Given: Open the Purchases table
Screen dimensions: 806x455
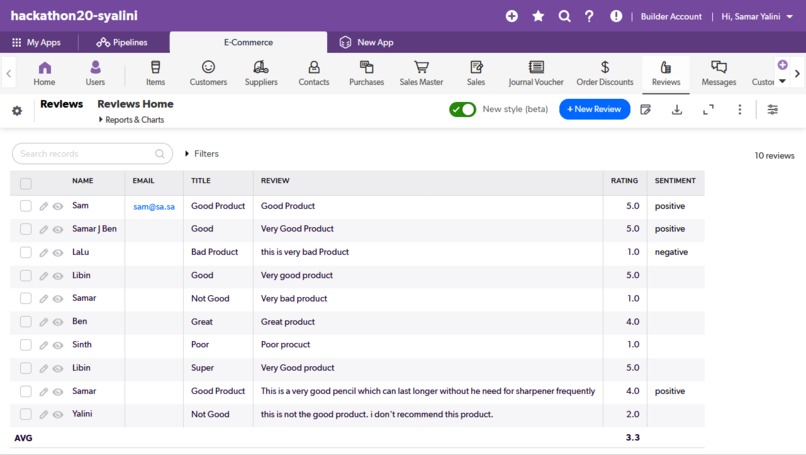Looking at the screenshot, I should (x=367, y=73).
